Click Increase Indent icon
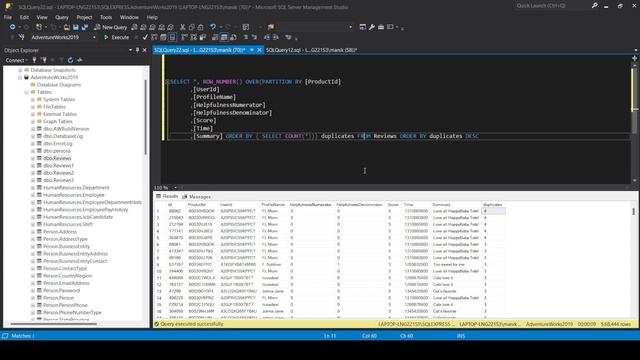Viewport: 640px width, 360px height. point(276,37)
